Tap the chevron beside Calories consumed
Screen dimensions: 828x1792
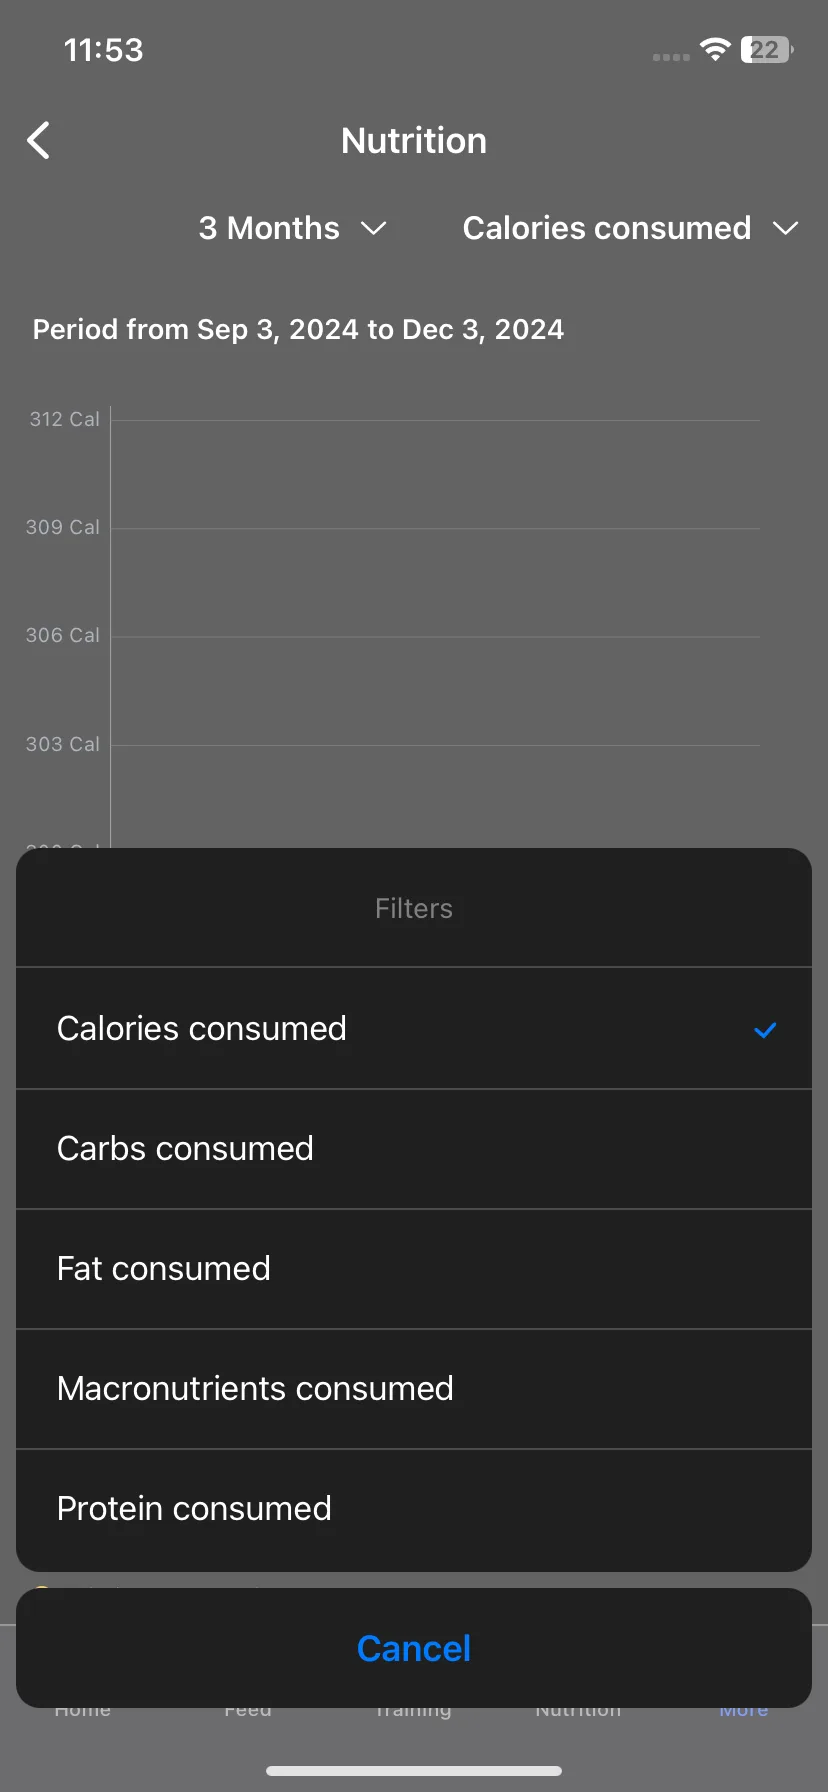[786, 229]
